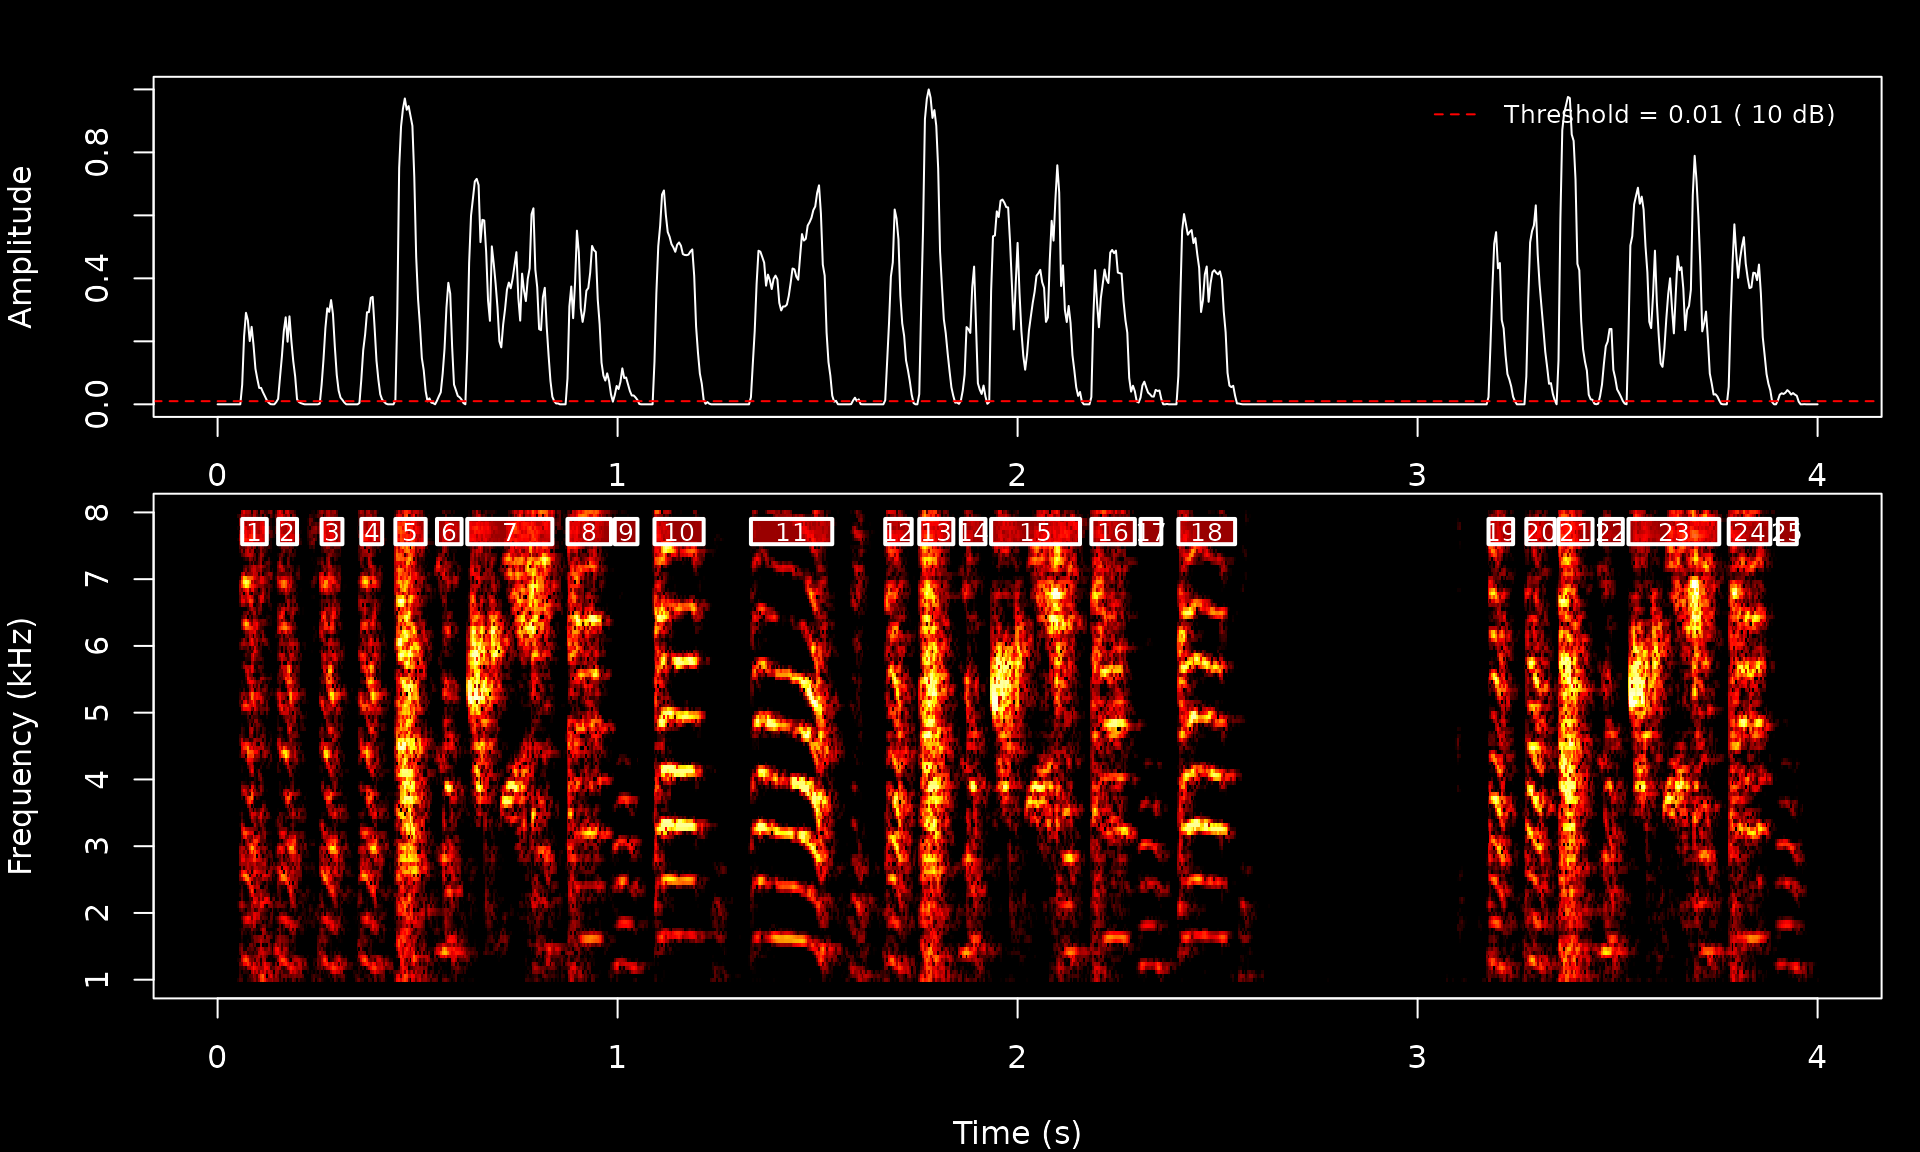Click the 8 kHz tick label on spectrogram
Viewport: 1920px width, 1152px height.
point(97,513)
